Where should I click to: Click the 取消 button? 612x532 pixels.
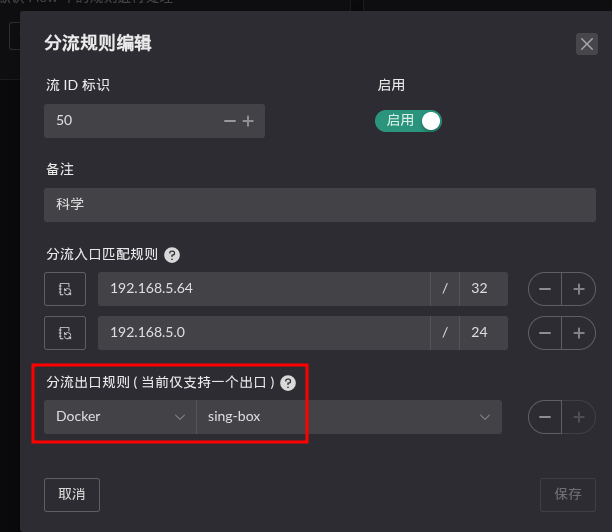click(72, 495)
